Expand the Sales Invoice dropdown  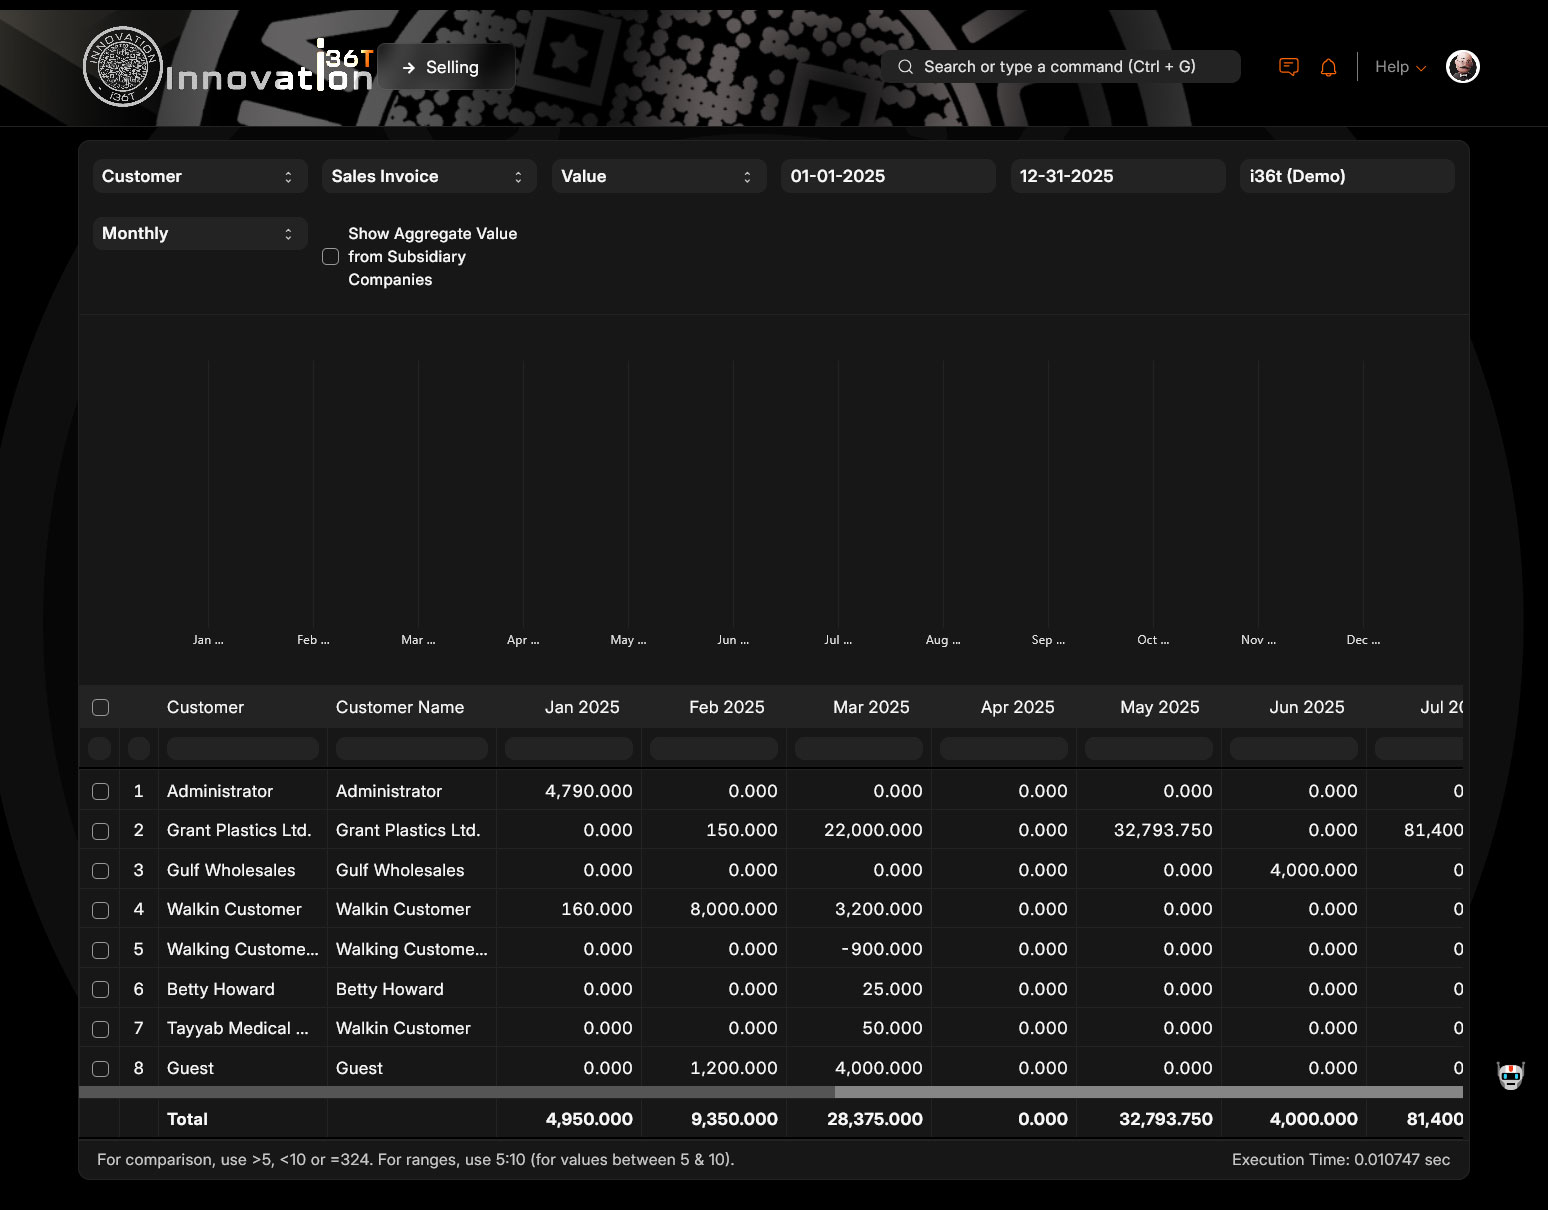pyautogui.click(x=428, y=177)
